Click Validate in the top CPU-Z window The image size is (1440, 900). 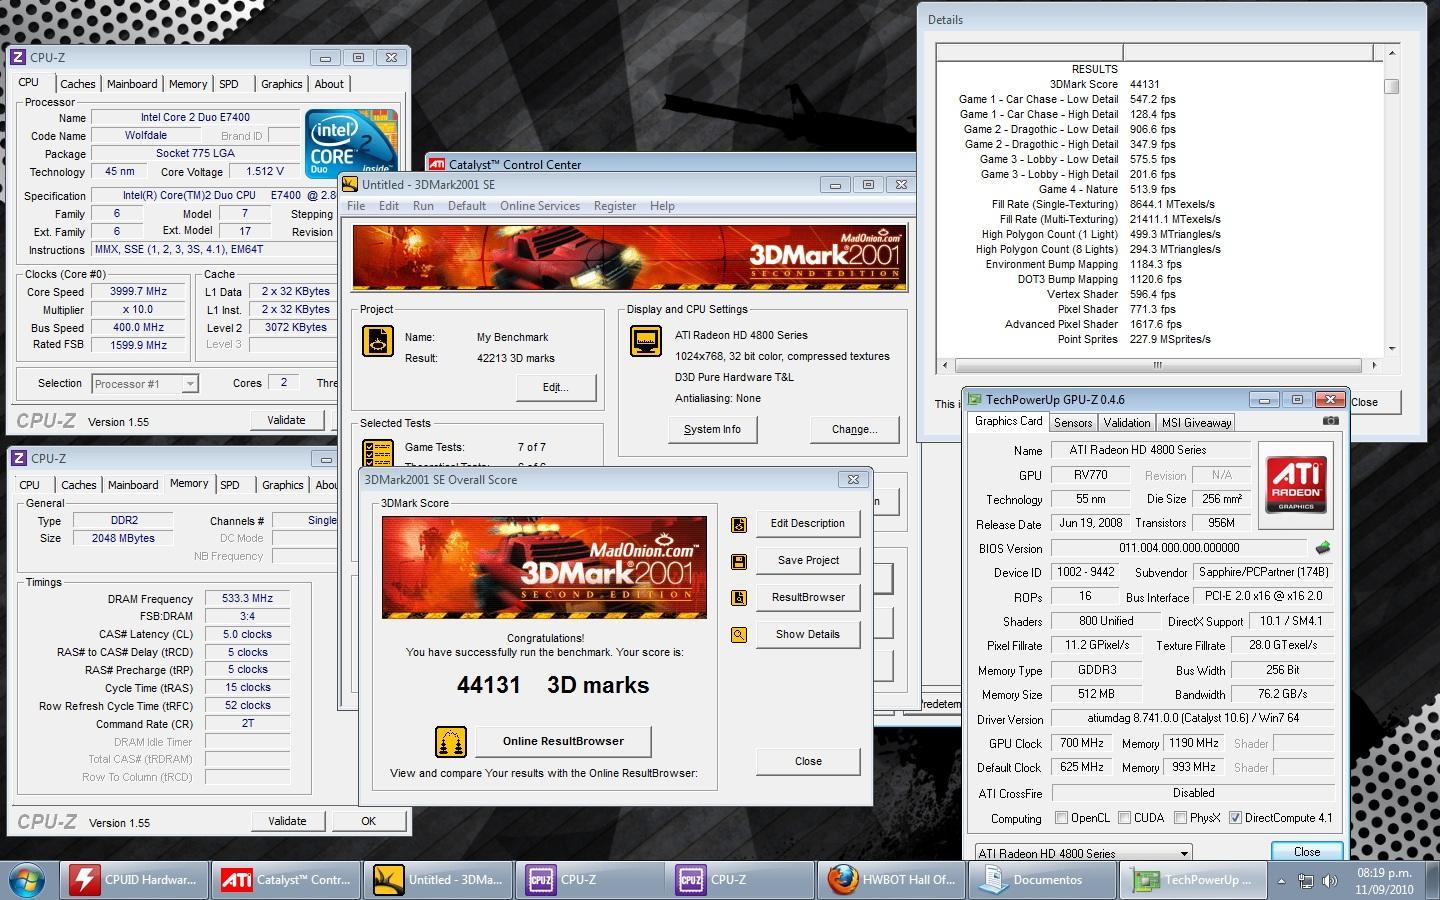click(286, 420)
